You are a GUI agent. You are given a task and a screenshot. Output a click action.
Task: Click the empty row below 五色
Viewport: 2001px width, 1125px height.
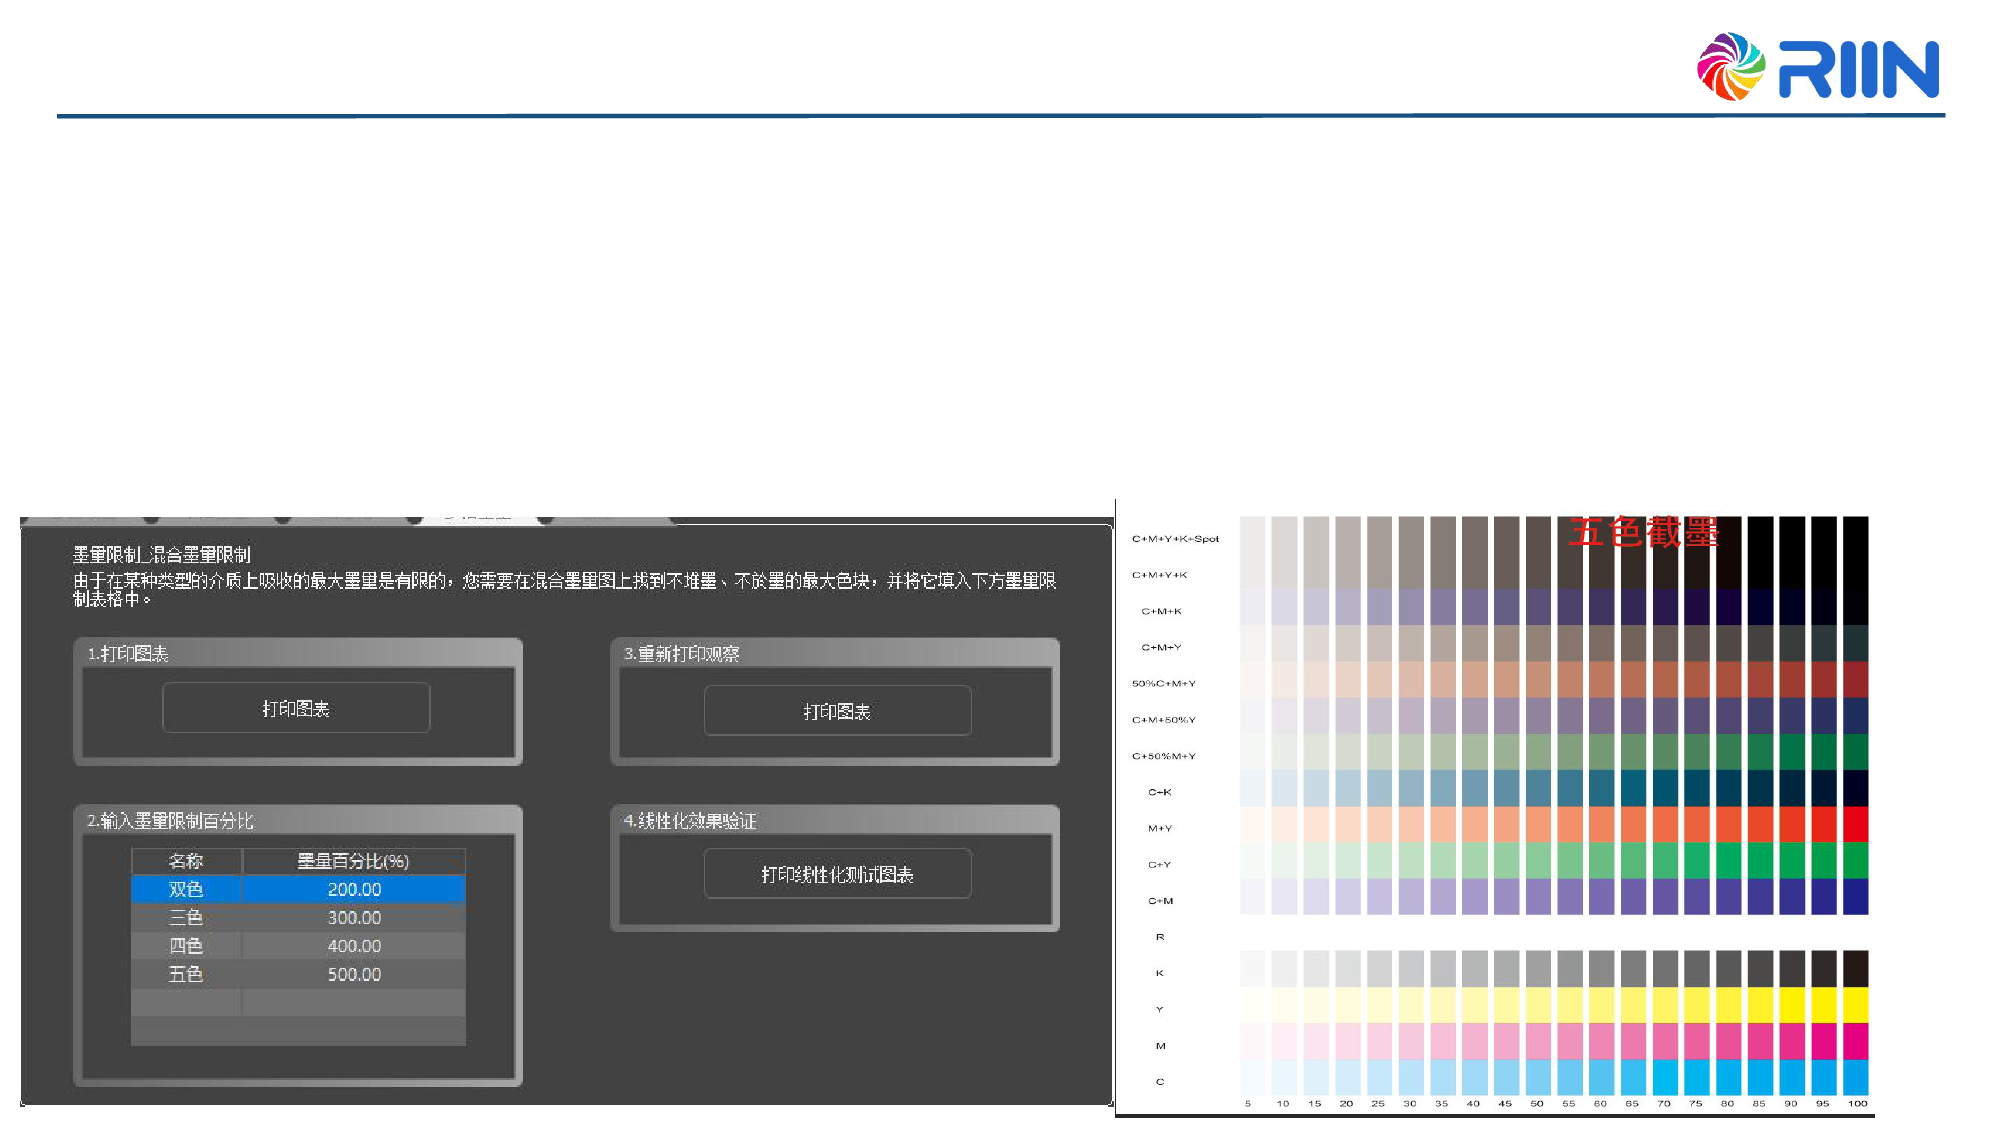point(298,1002)
